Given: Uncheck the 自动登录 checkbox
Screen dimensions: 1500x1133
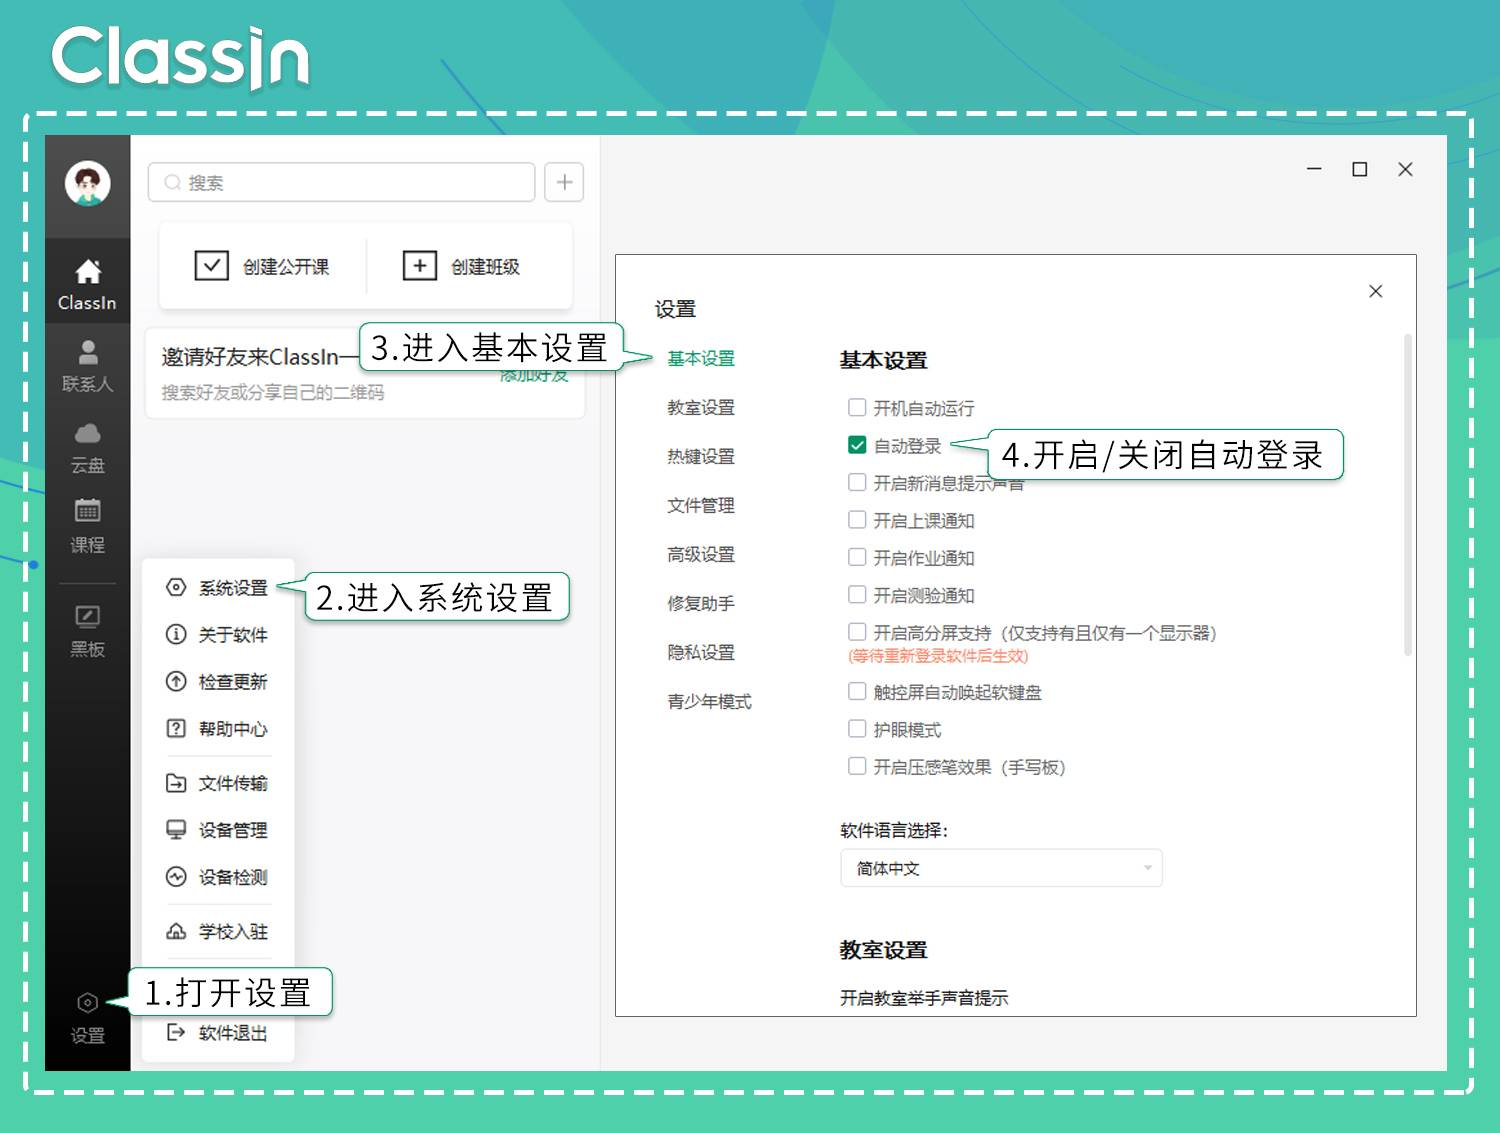Looking at the screenshot, I should [x=857, y=445].
